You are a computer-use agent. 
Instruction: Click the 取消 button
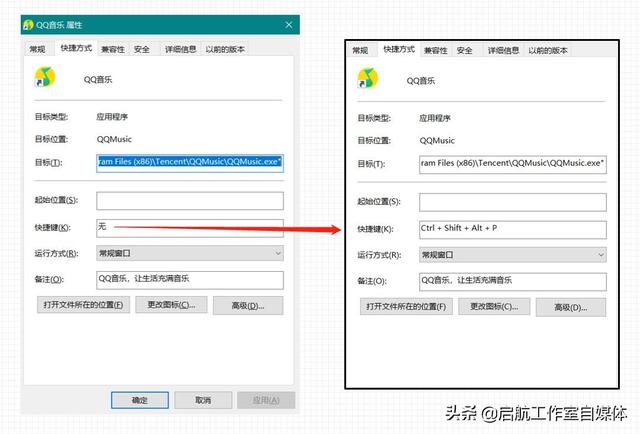pyautogui.click(x=203, y=400)
